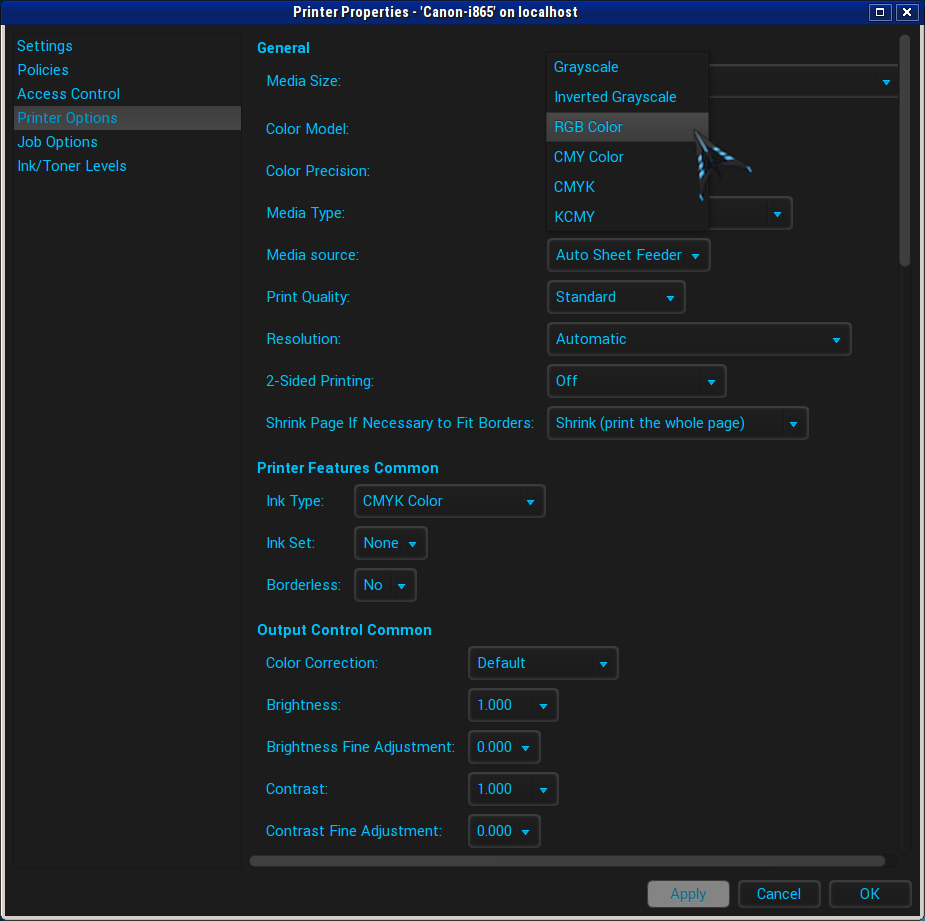925x921 pixels.
Task: Click the Media Size dropdown arrow
Action: coord(886,82)
